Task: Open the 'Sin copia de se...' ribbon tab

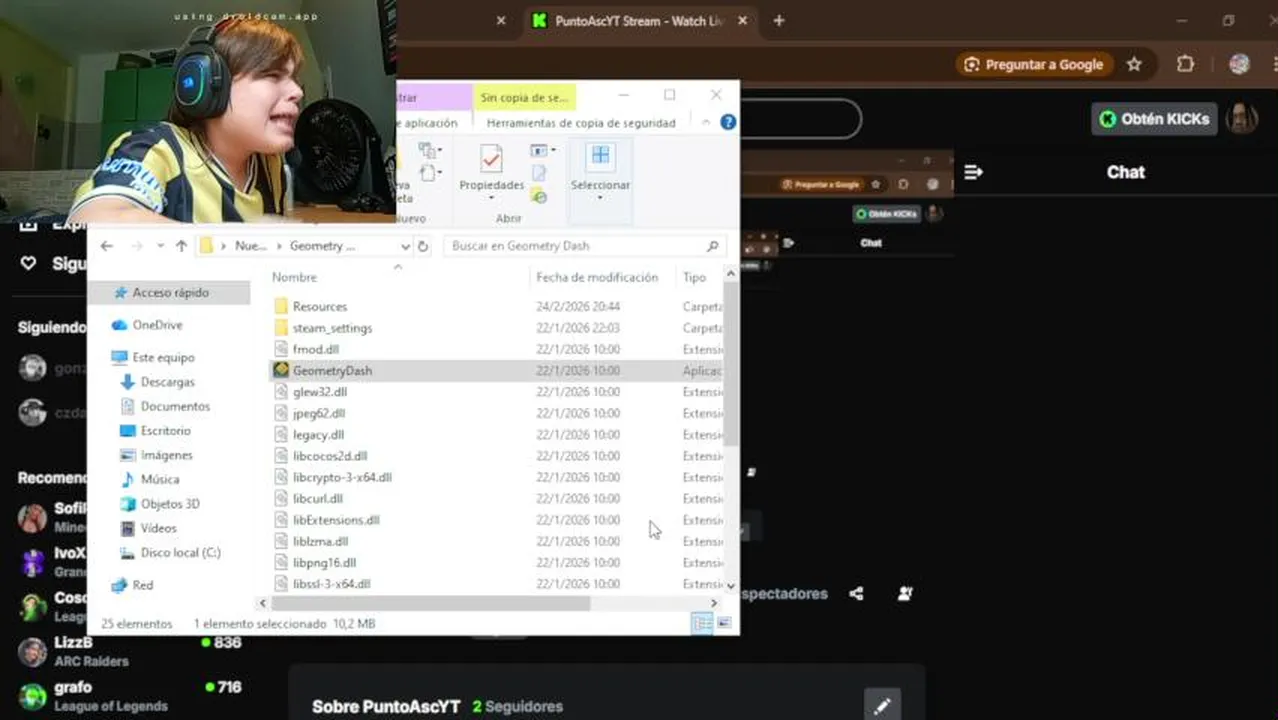Action: (x=523, y=97)
